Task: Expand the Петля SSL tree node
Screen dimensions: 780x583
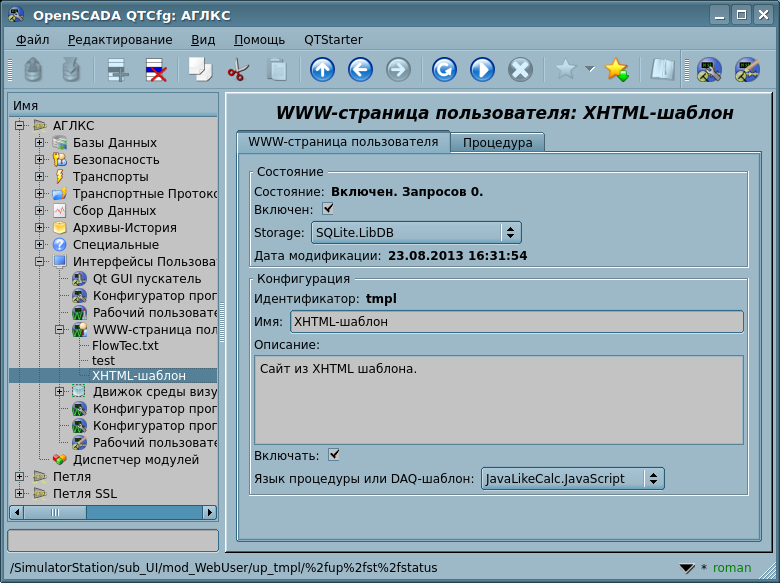Action: pos(20,494)
